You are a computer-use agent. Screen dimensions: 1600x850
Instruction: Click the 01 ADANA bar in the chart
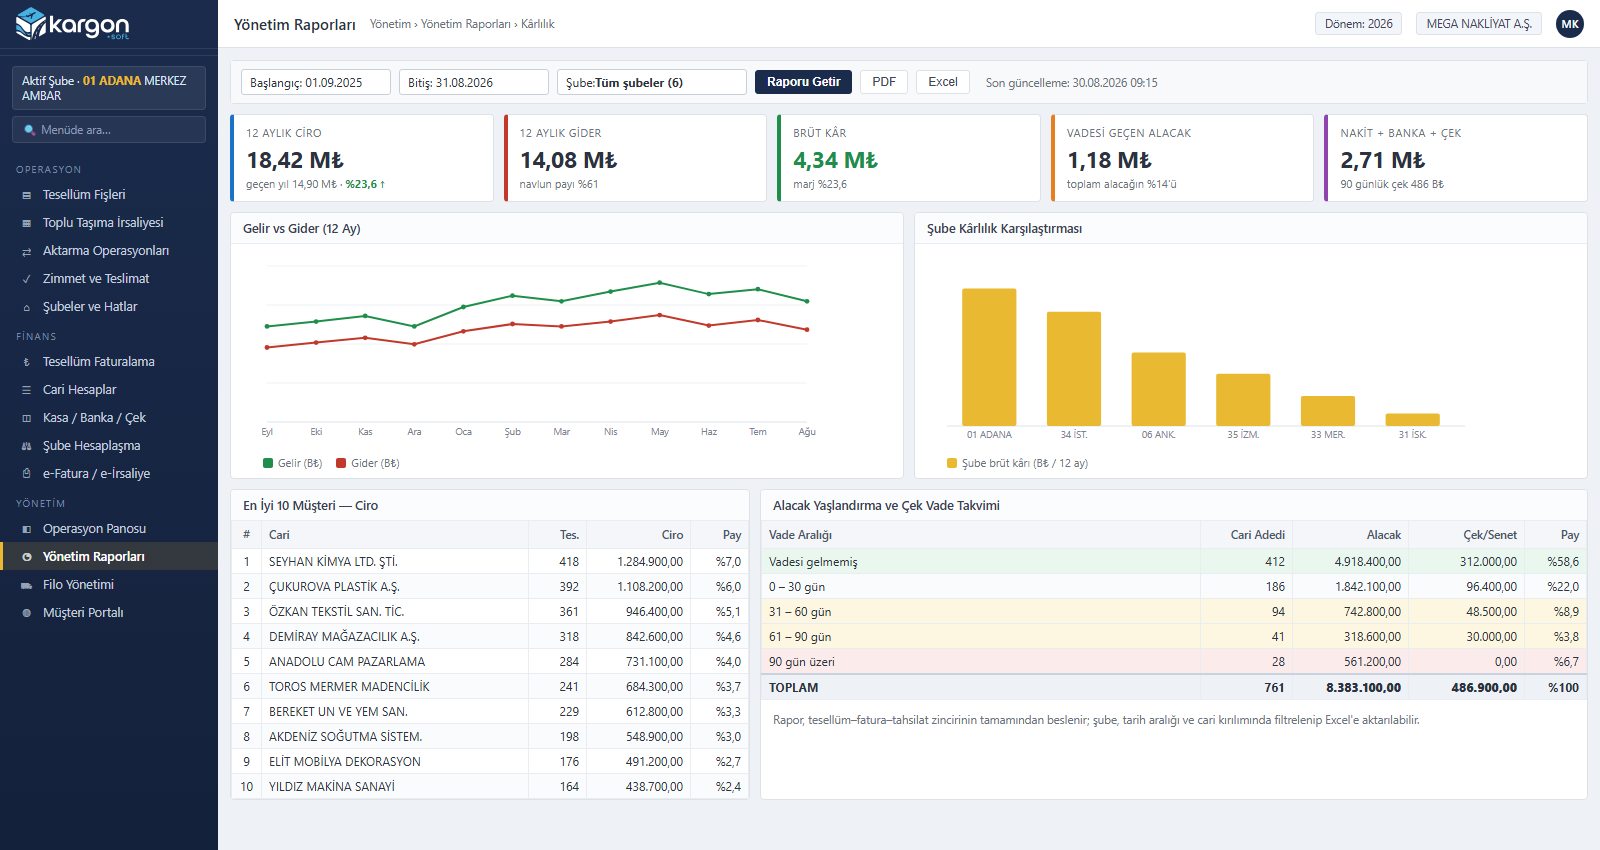pyautogui.click(x=989, y=357)
